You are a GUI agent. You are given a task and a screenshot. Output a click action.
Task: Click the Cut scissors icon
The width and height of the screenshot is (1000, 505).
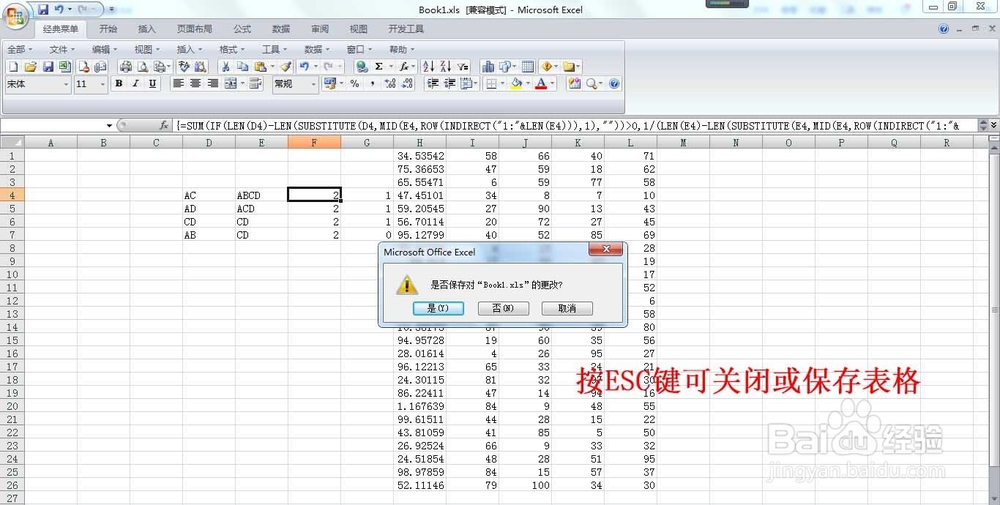click(x=225, y=66)
